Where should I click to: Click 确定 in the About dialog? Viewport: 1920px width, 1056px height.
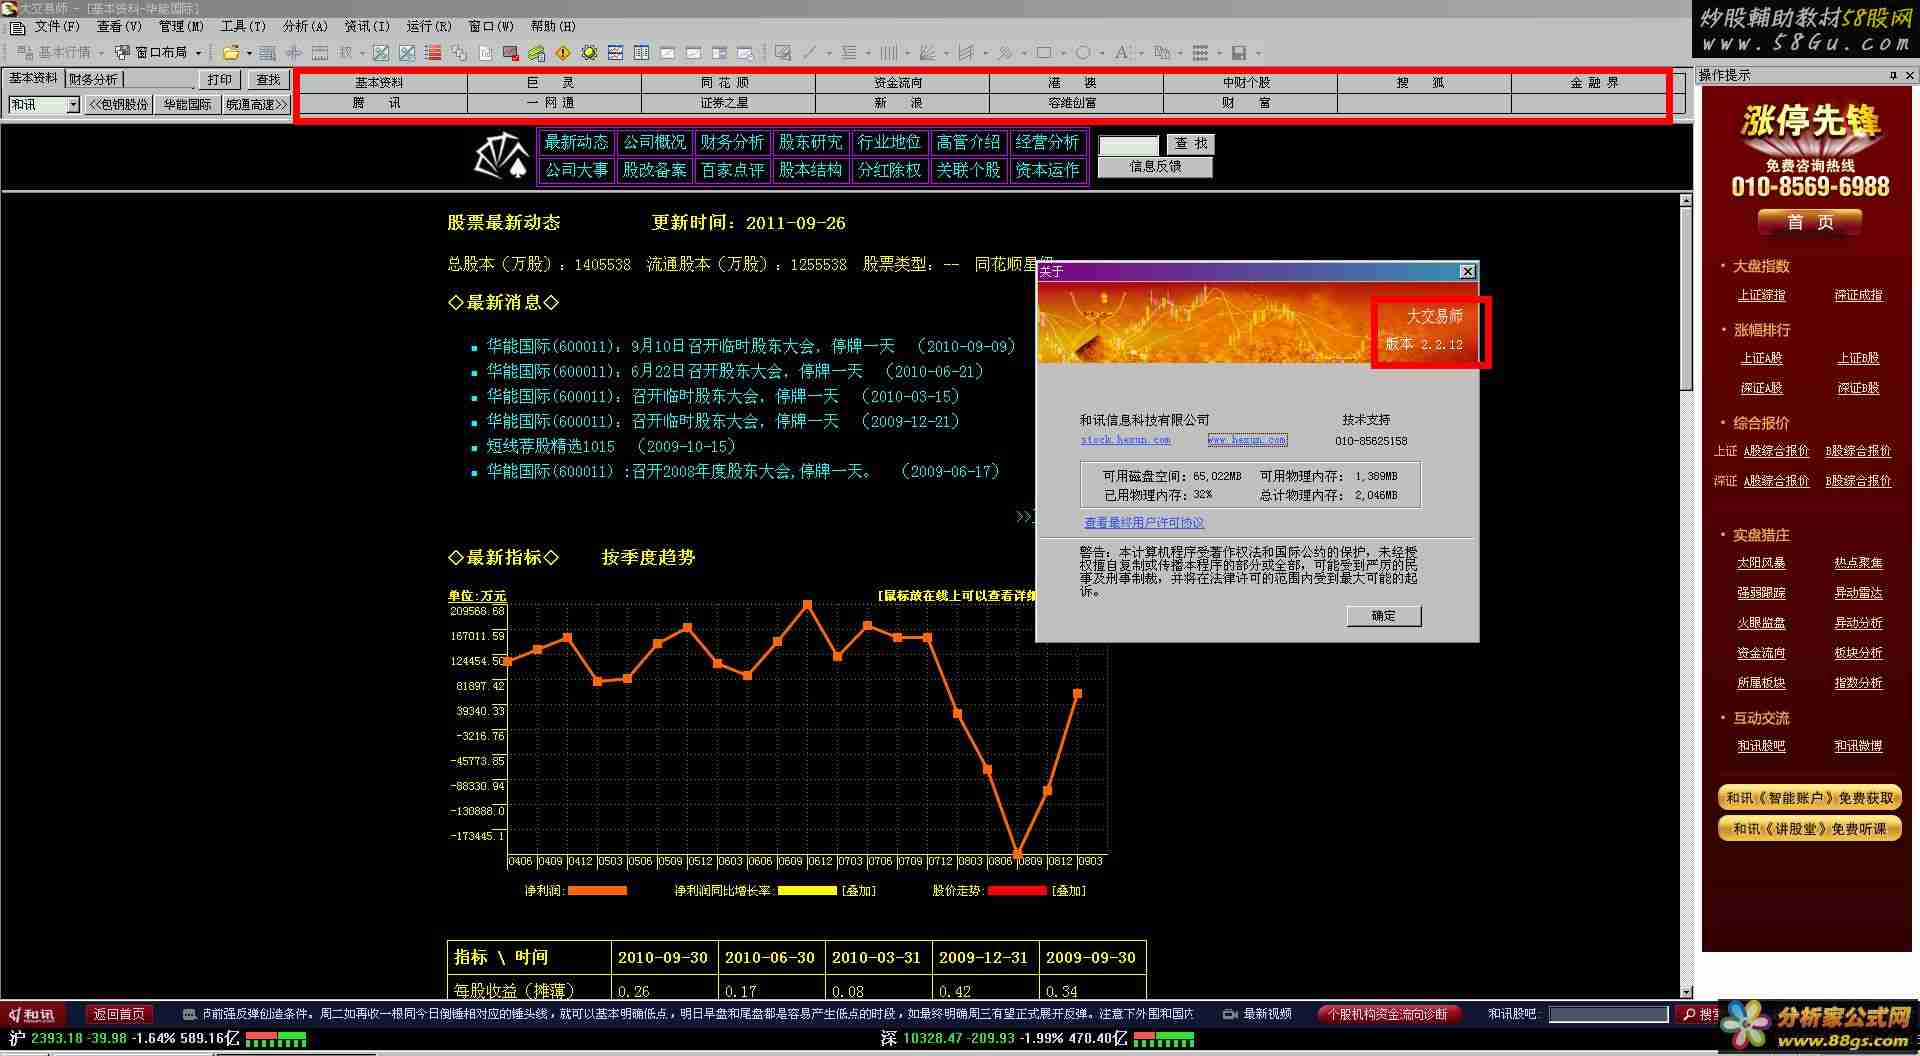tap(1383, 616)
